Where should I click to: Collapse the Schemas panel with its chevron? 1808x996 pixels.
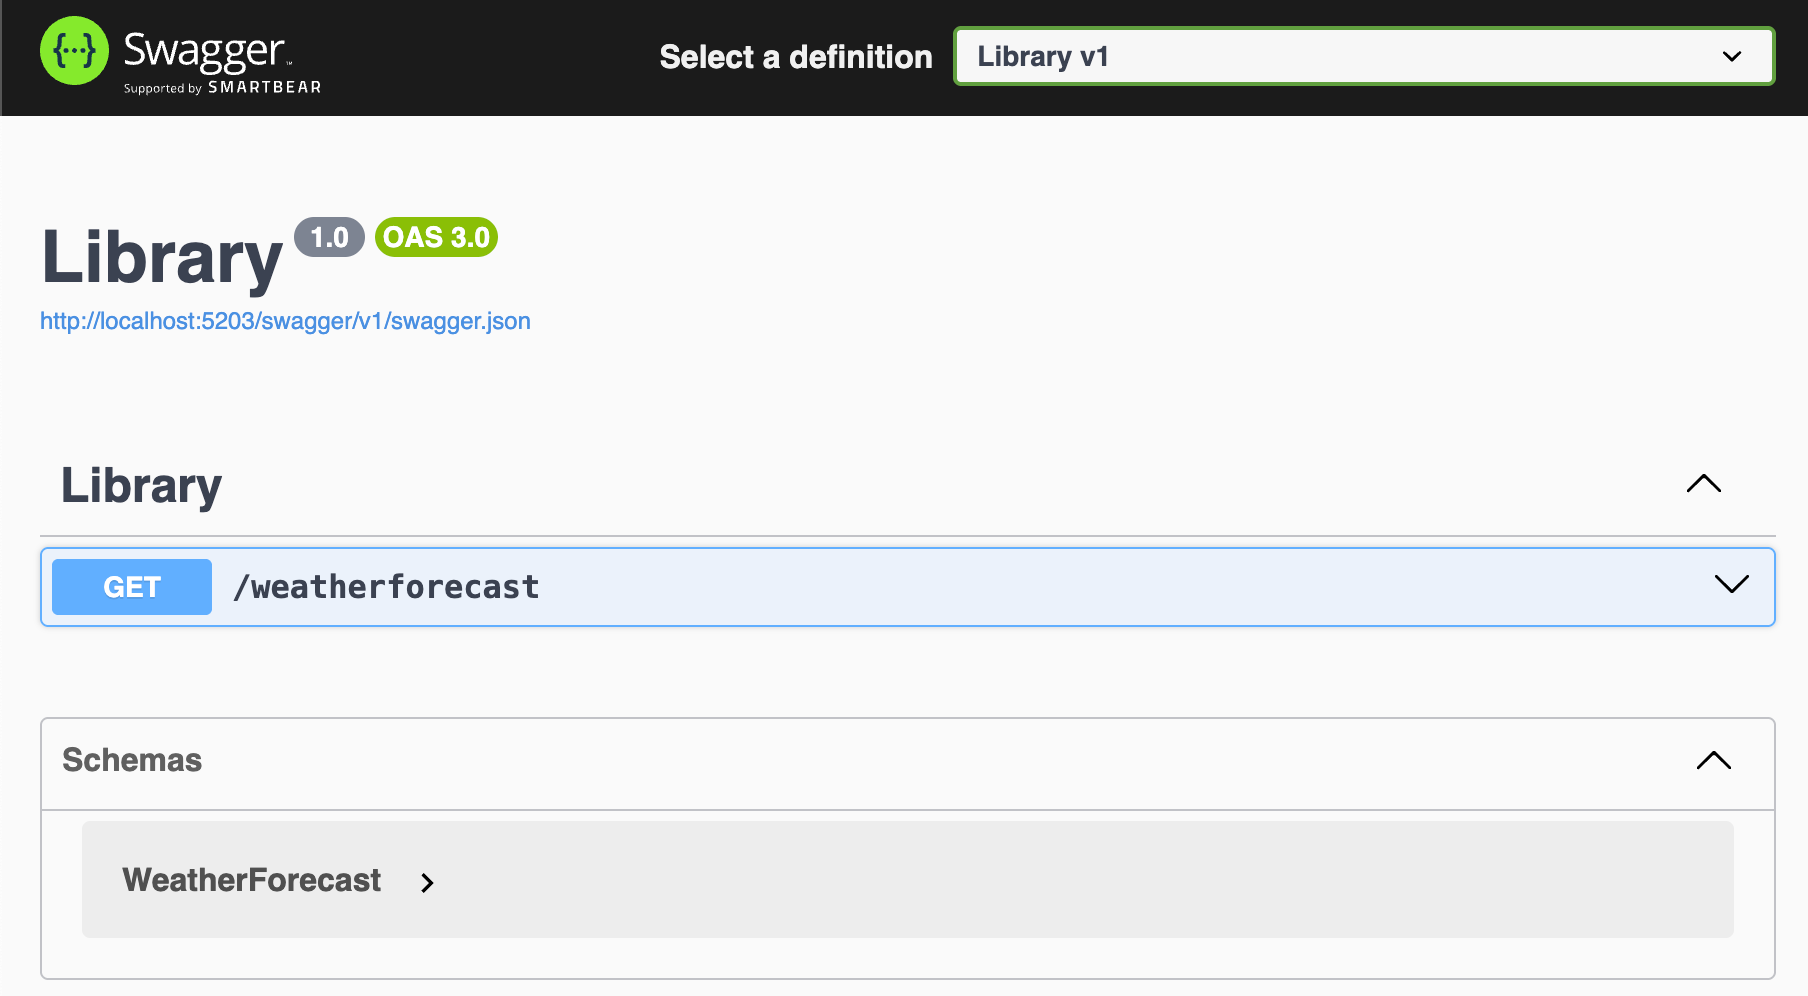coord(1713,760)
